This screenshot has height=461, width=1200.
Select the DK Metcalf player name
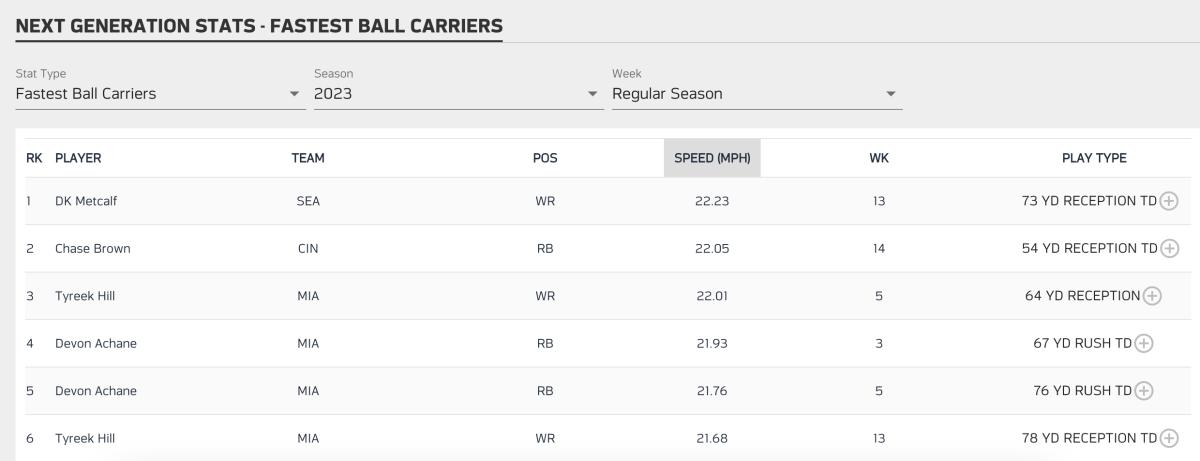(87, 201)
